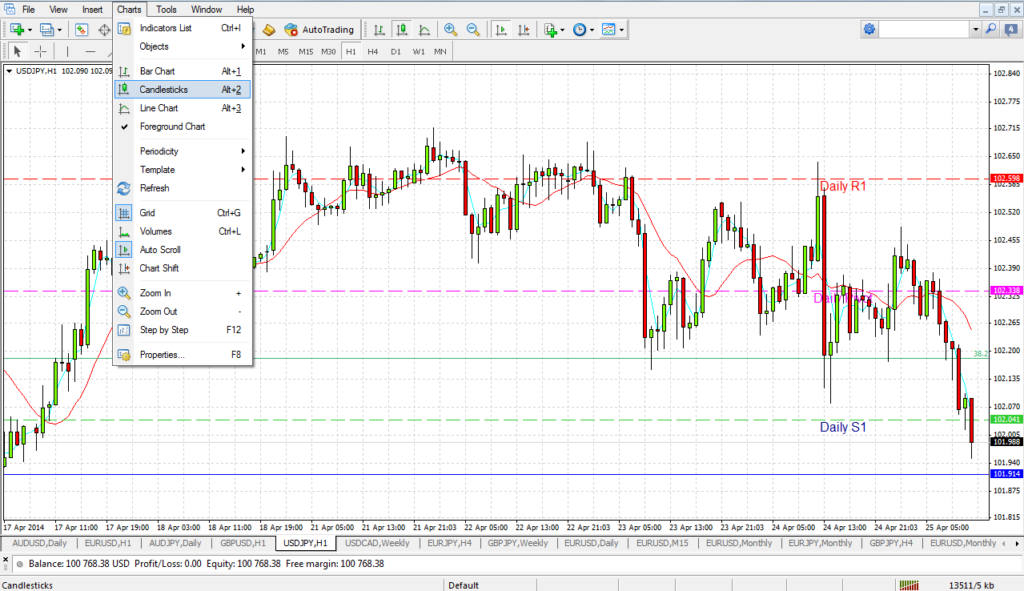Image resolution: width=1024 pixels, height=591 pixels.
Task: Toggle Volumes in the Charts menu
Action: point(182,231)
